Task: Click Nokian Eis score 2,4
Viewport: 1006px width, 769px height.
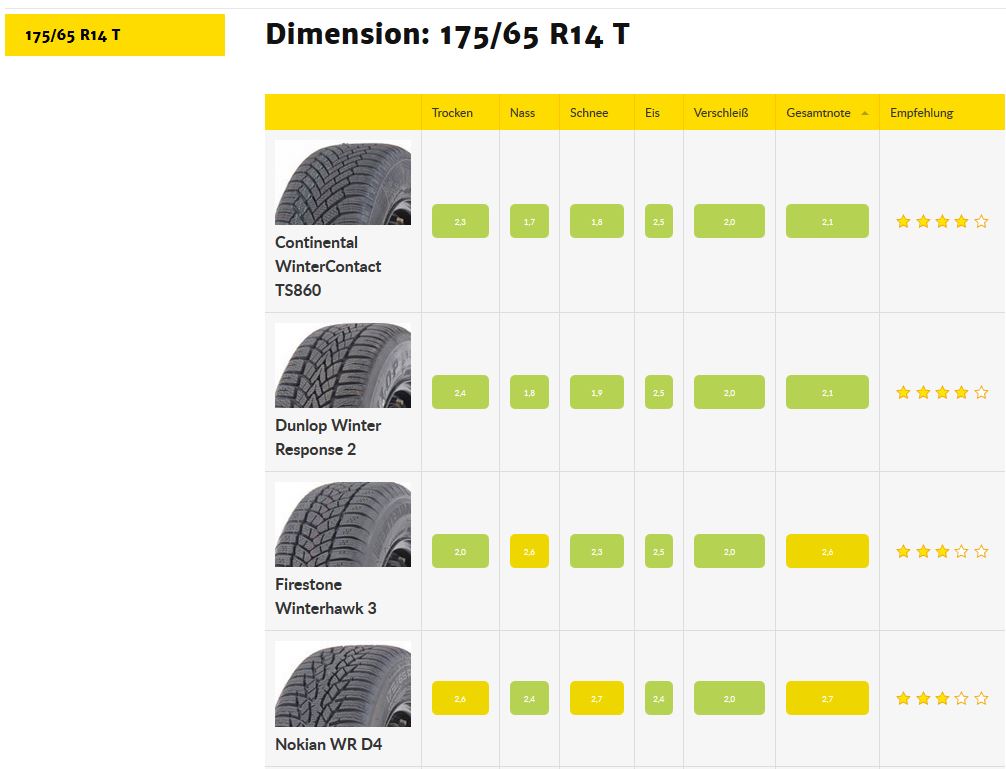Action: tap(659, 698)
